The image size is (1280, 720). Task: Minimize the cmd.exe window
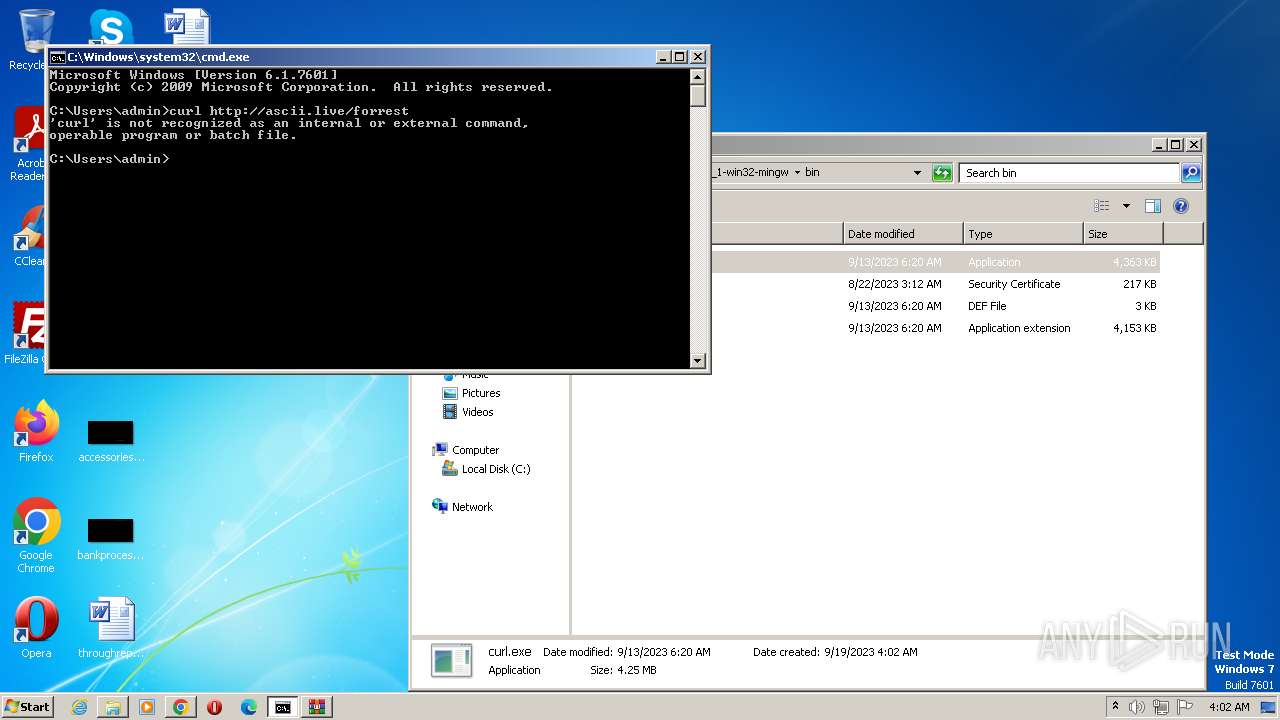tap(664, 57)
